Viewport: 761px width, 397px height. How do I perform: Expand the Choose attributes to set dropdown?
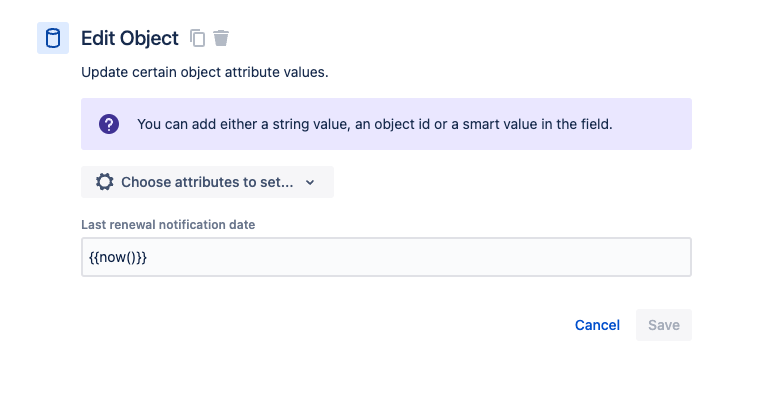pyautogui.click(x=207, y=182)
